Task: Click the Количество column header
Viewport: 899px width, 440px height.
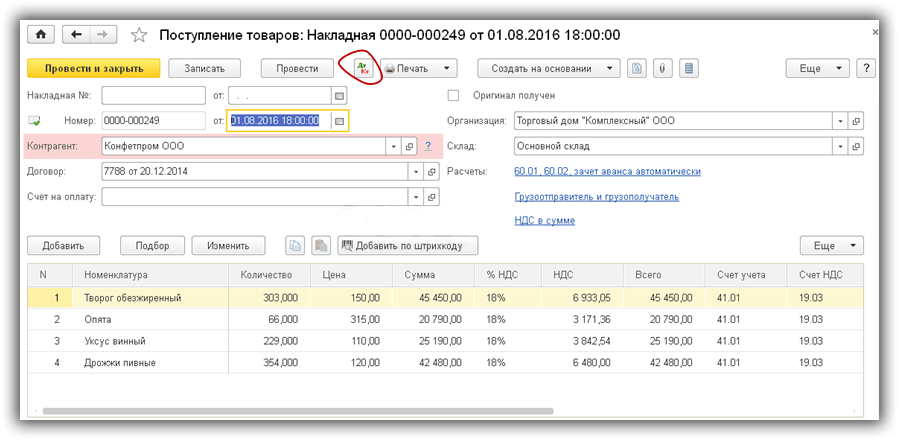Action: 269,275
